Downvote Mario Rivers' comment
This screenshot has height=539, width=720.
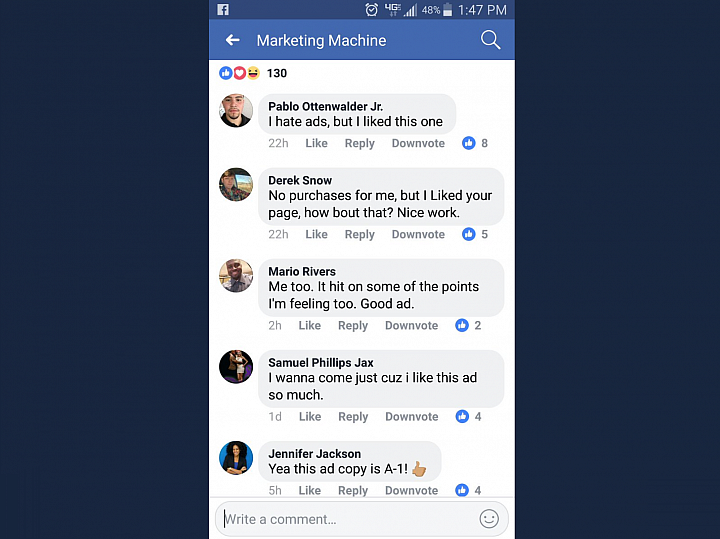411,326
